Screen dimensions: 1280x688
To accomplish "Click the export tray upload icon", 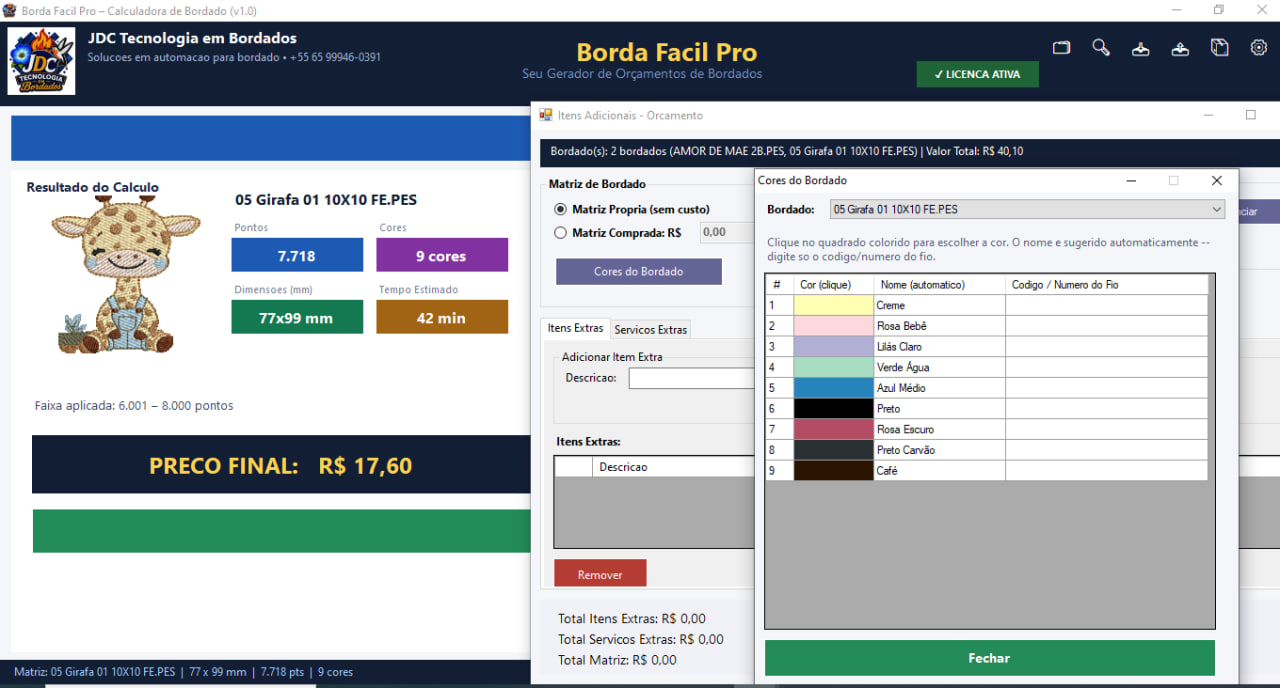I will tap(1180, 48).
